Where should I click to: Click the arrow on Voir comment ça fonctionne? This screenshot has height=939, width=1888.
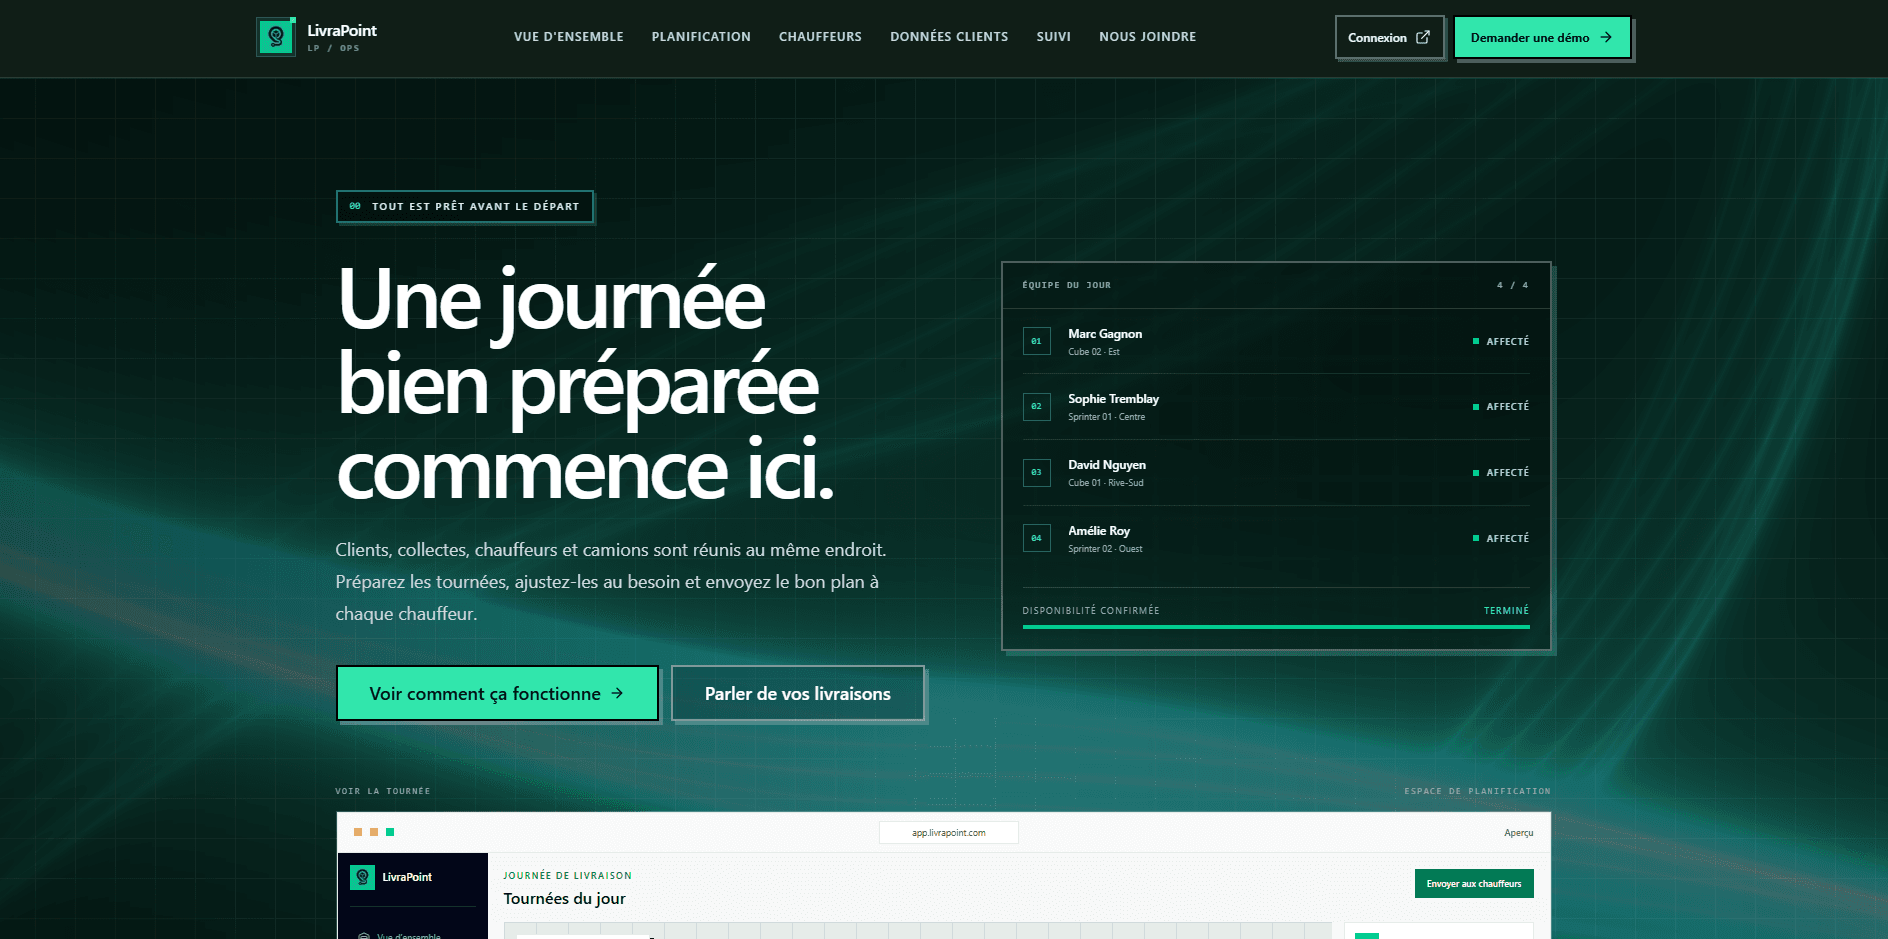click(x=617, y=693)
